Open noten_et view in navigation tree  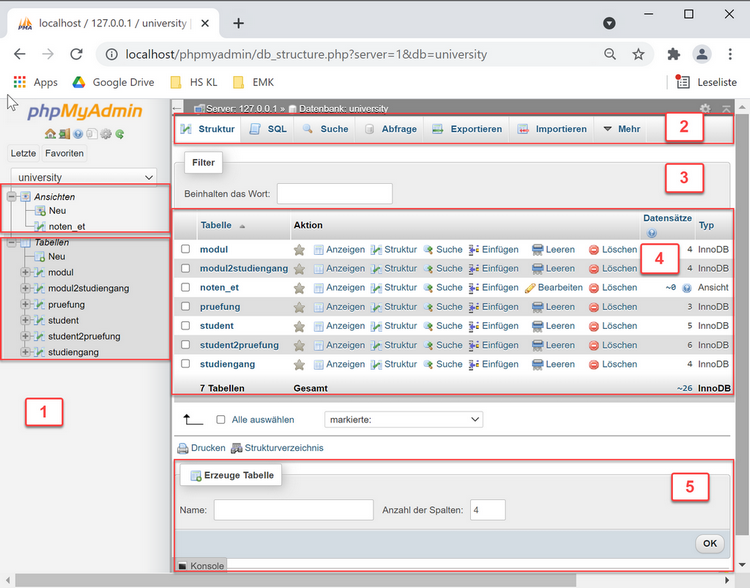[66, 226]
